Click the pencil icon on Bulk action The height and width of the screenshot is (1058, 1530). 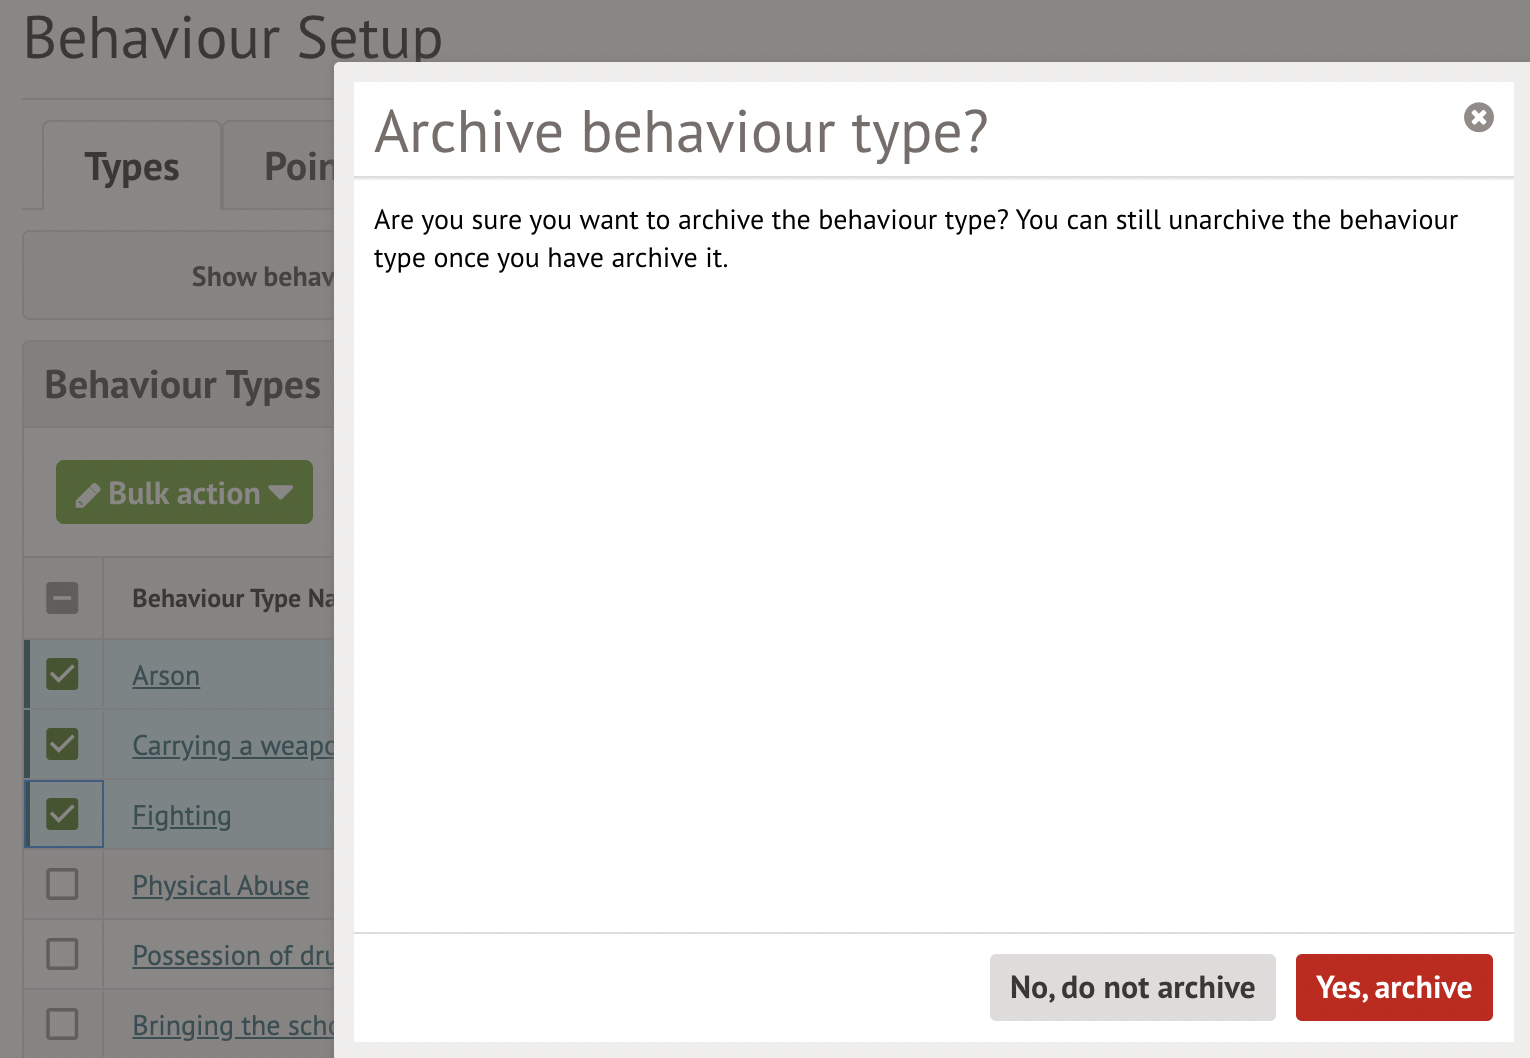coord(87,495)
